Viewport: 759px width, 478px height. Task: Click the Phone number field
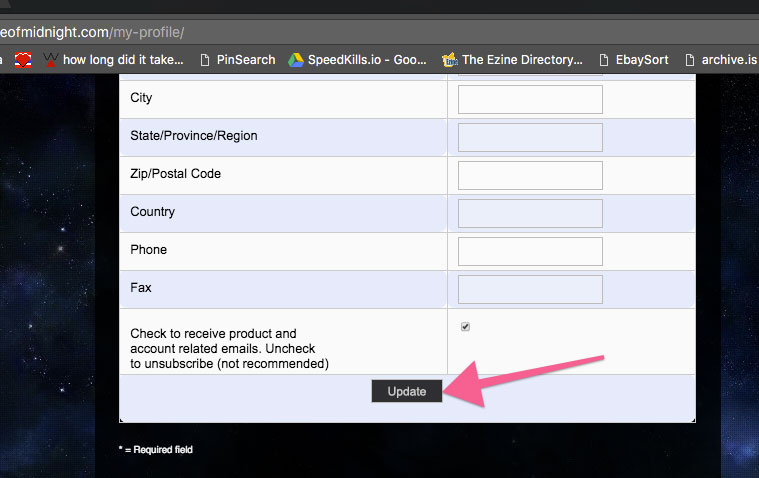click(530, 251)
